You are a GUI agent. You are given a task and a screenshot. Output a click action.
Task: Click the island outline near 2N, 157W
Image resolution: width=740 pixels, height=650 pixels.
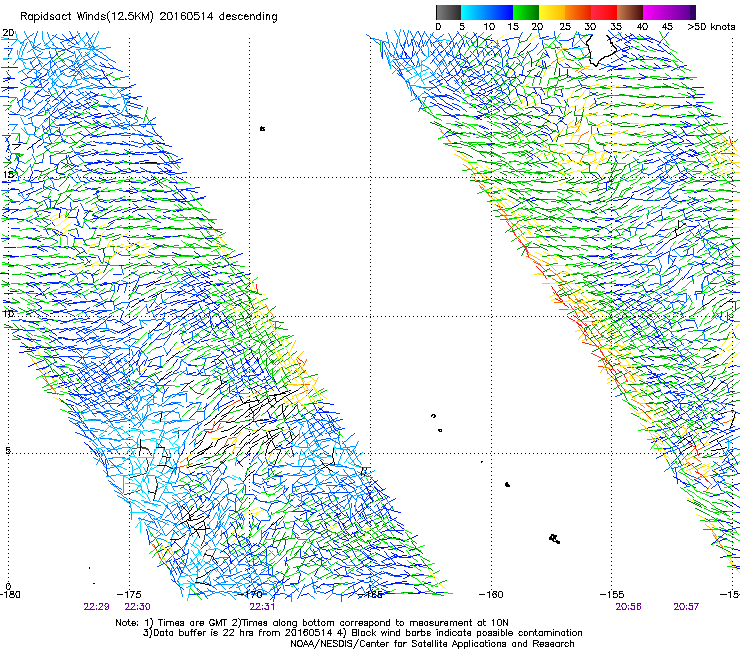tap(555, 539)
